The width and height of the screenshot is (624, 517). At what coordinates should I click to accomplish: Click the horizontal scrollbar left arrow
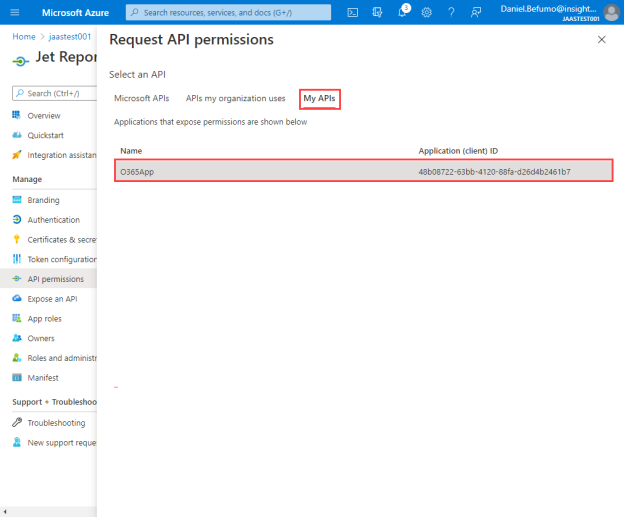coord(5,511)
